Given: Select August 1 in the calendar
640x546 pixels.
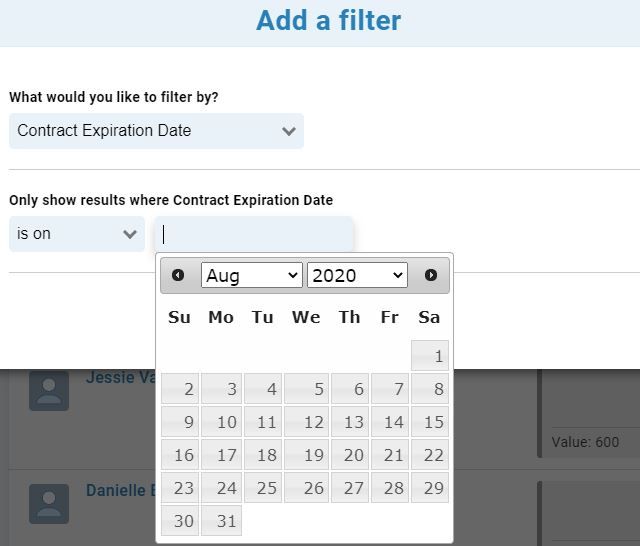Looking at the screenshot, I should (430, 356).
